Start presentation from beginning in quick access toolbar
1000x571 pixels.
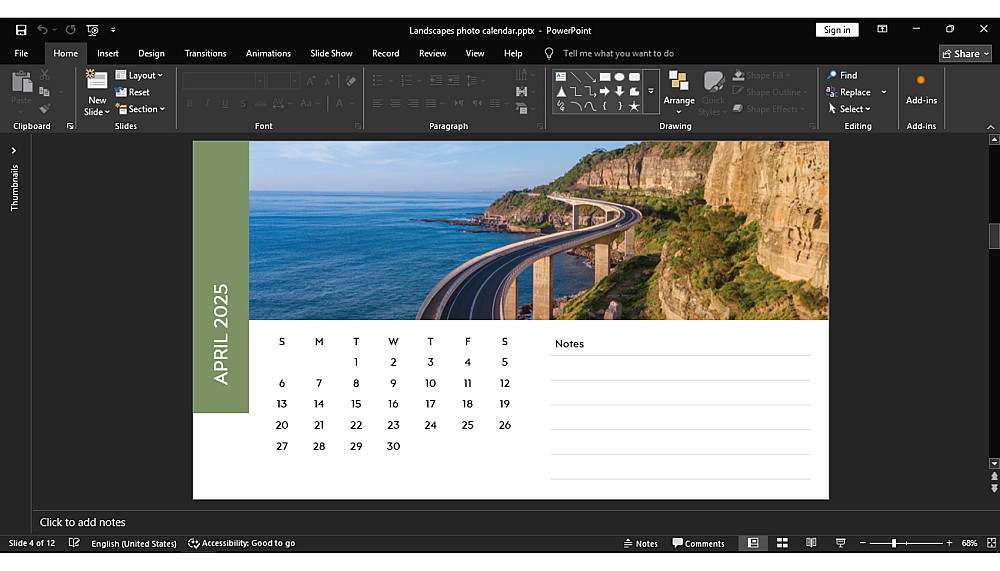click(x=92, y=30)
